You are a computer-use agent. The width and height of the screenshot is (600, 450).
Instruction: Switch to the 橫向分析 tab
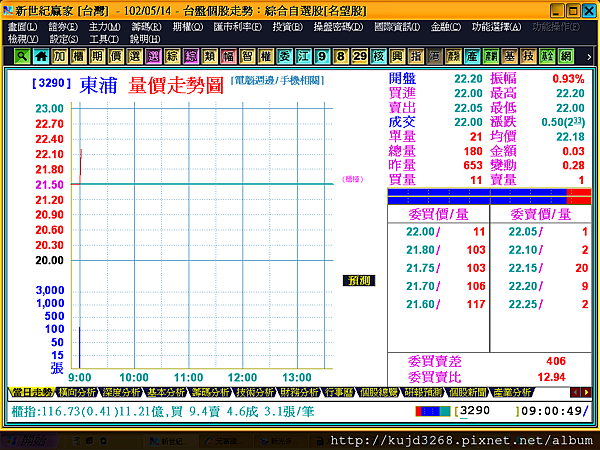coord(77,392)
